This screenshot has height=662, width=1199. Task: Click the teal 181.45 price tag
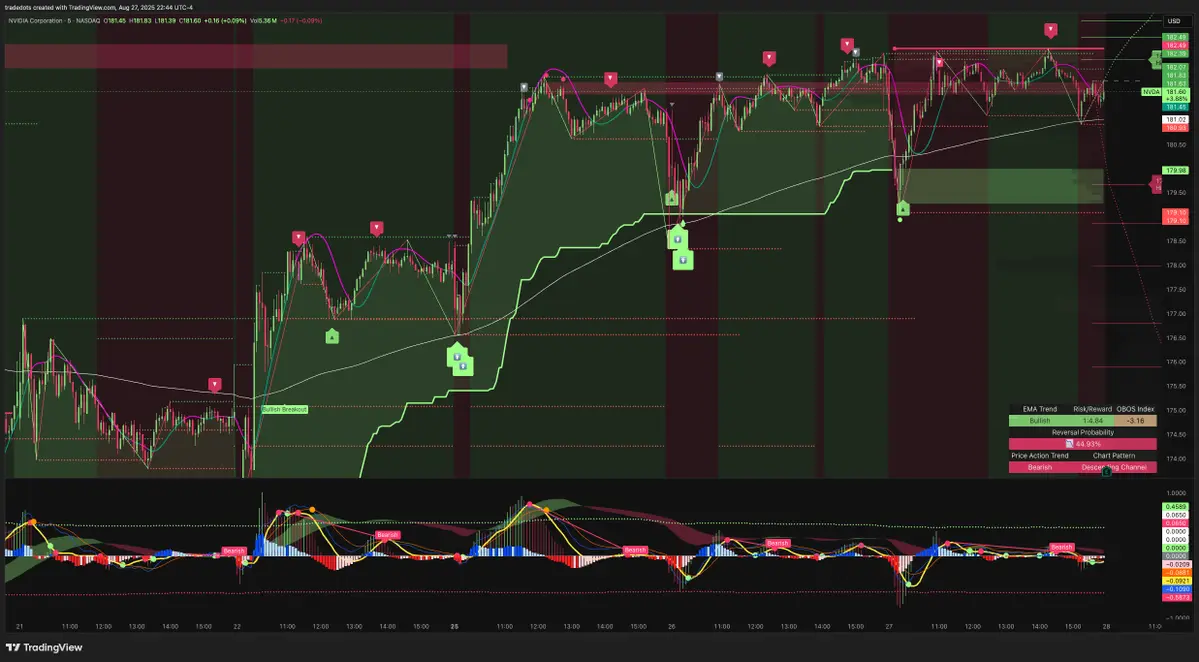coord(1176,107)
